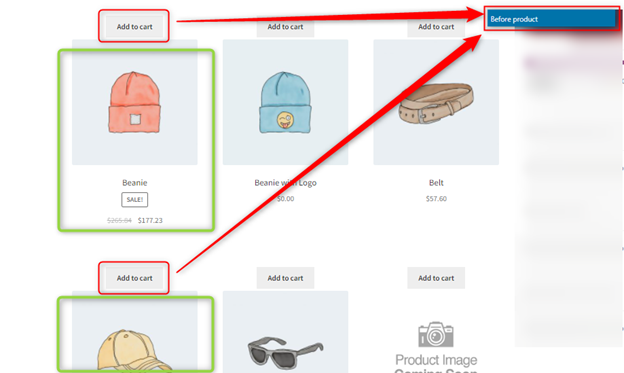Select the Before product option
Image resolution: width=624 pixels, height=373 pixels.
coord(552,19)
